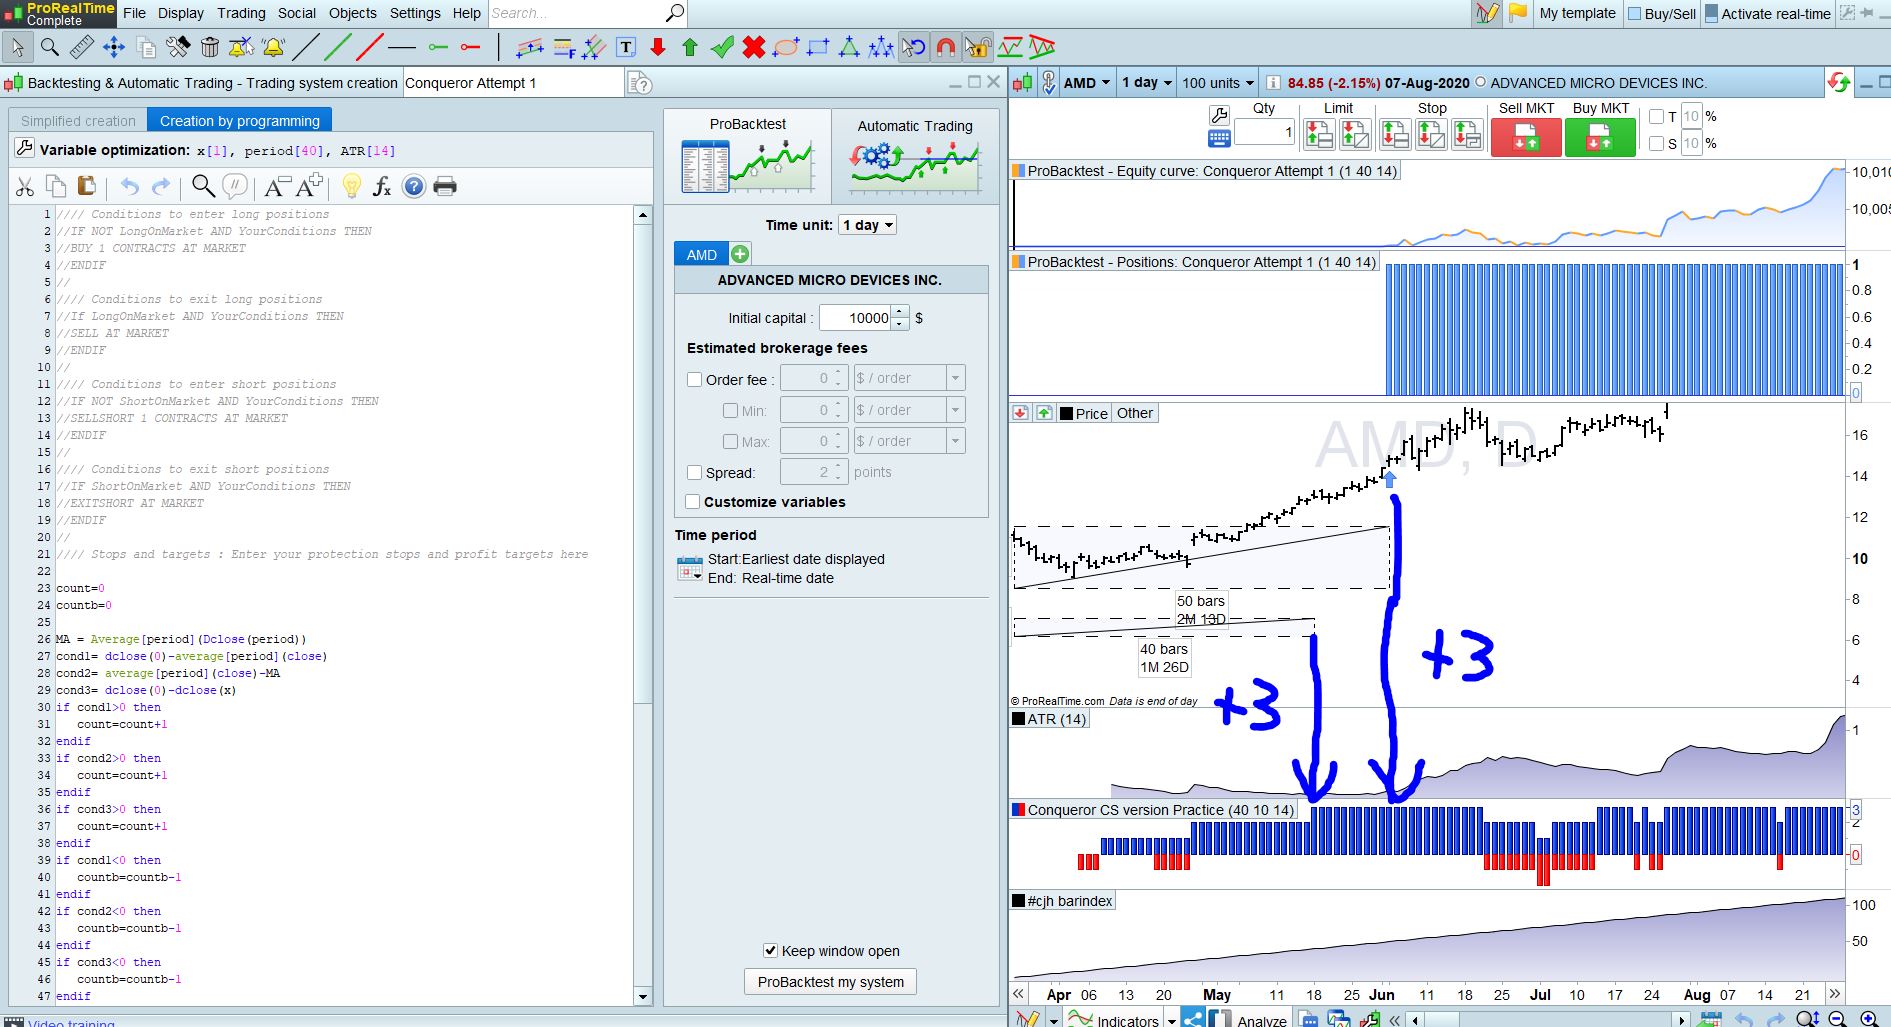Open variable optimization wrench icon

point(25,149)
